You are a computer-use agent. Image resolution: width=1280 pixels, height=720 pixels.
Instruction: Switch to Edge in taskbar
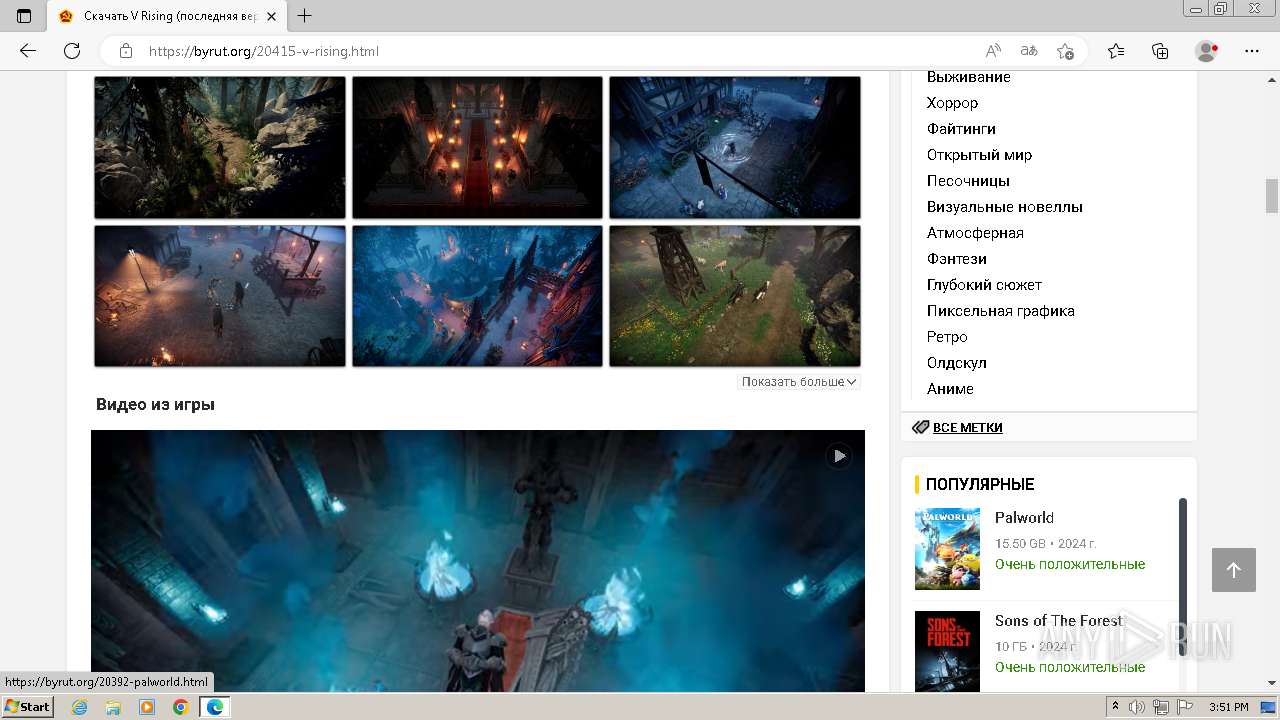click(x=215, y=707)
